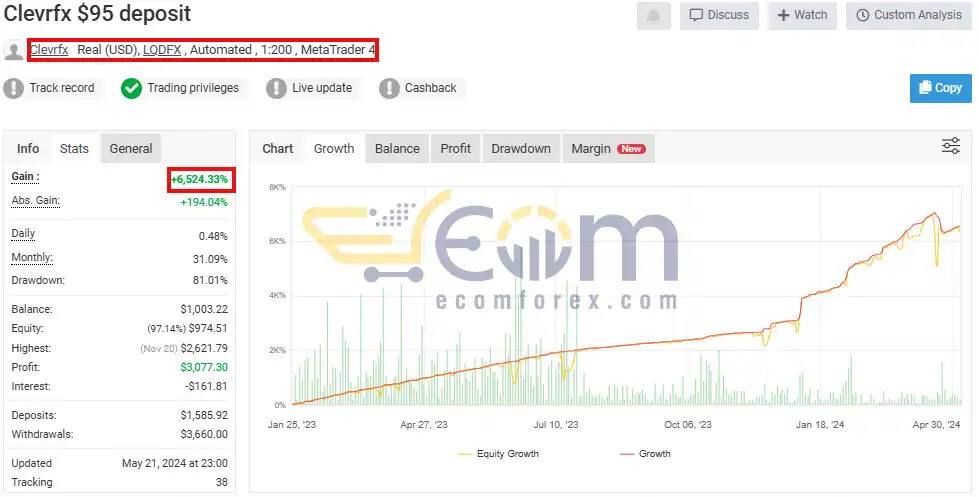
Task: Click the blue Copy button
Action: pos(940,88)
